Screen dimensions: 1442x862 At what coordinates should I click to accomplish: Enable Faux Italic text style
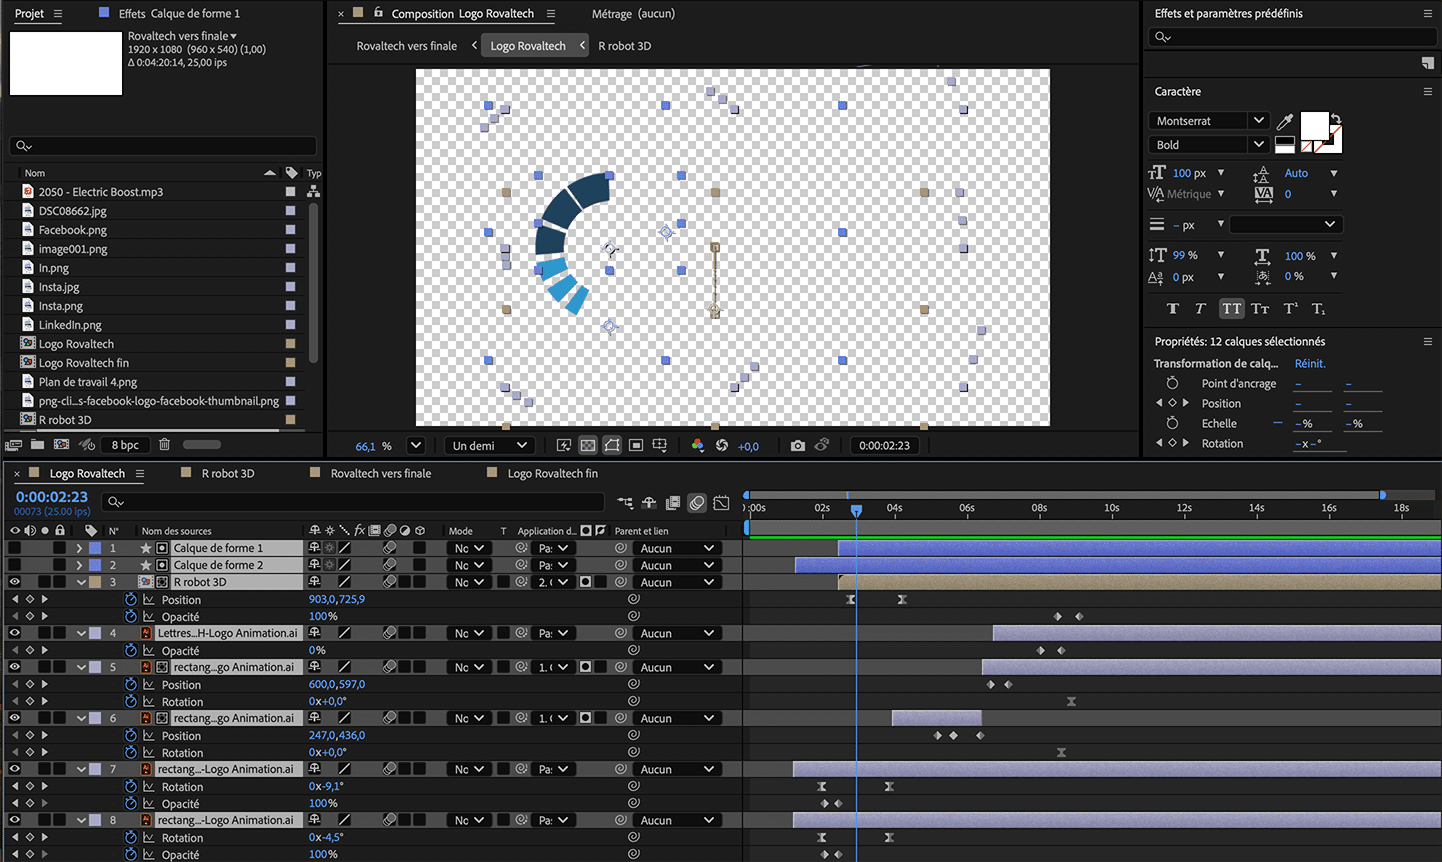coord(1200,309)
